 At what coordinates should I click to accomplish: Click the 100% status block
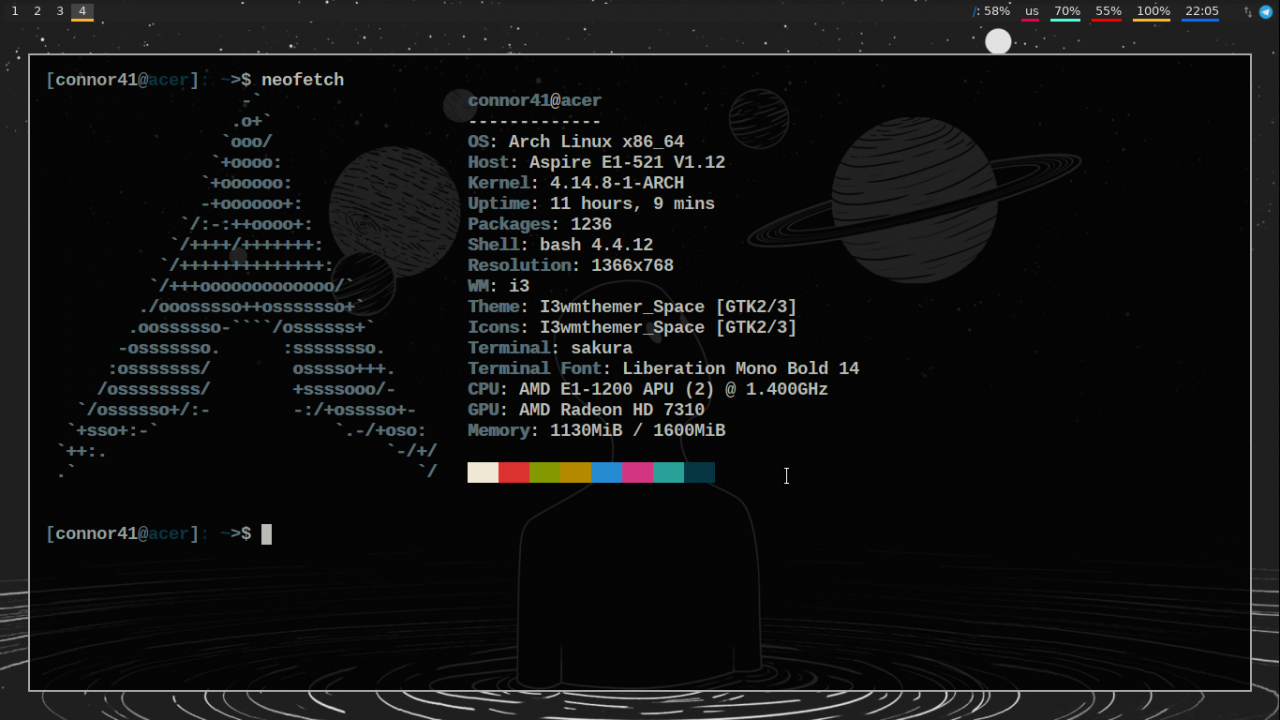pyautogui.click(x=1153, y=12)
